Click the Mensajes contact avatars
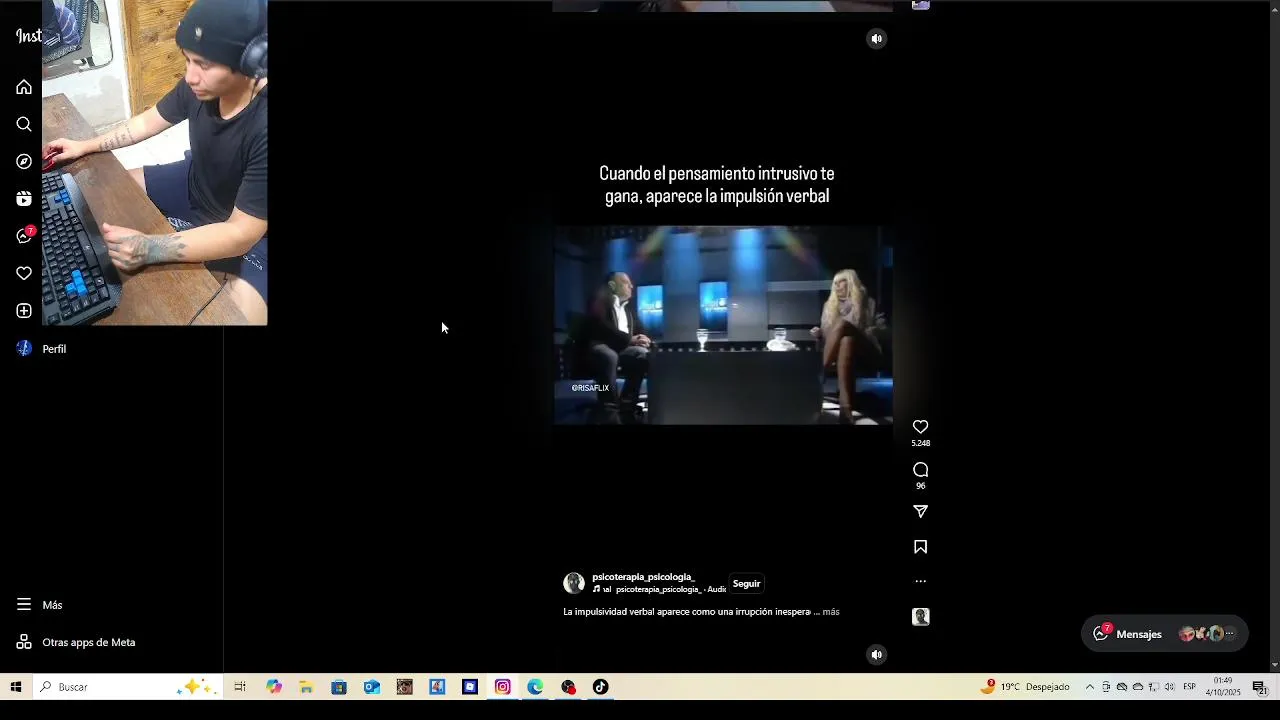 coord(1207,634)
